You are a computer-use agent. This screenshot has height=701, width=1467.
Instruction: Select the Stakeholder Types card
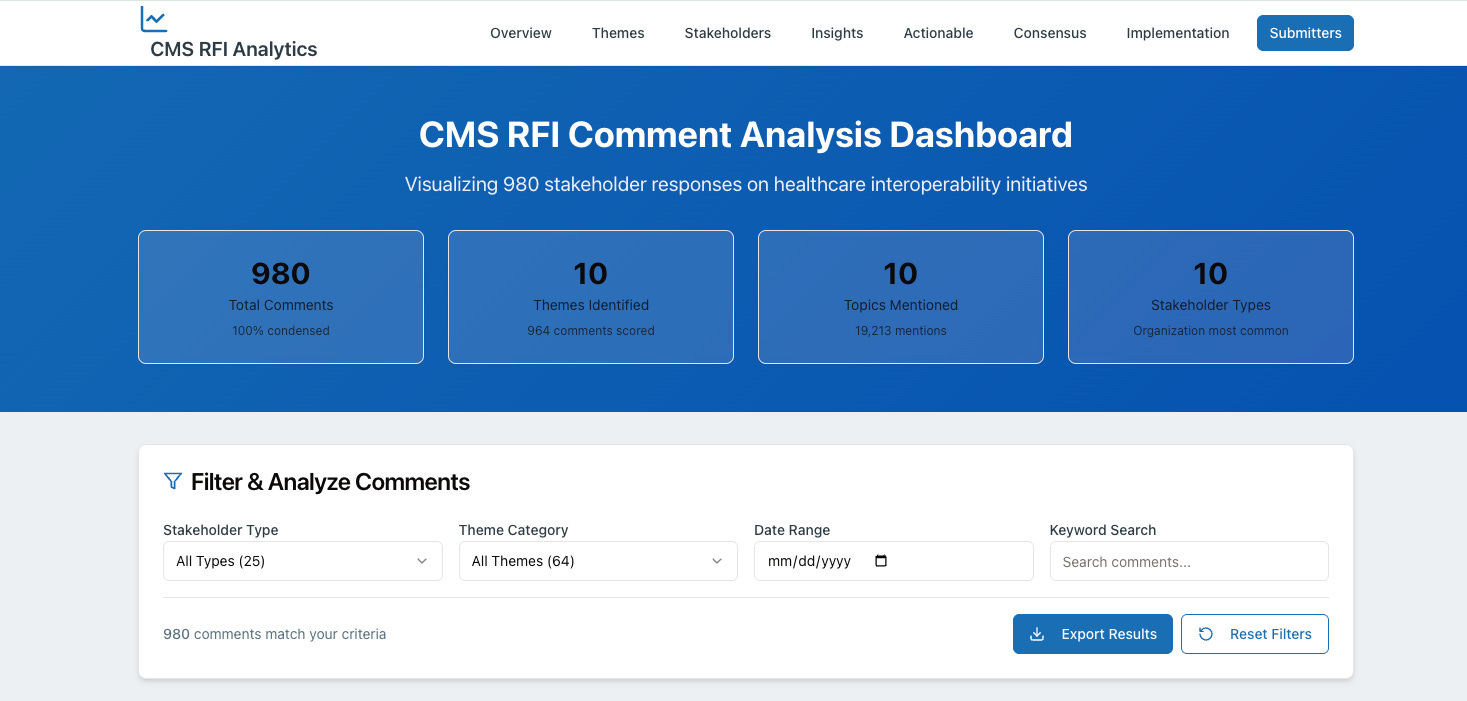pos(1211,297)
